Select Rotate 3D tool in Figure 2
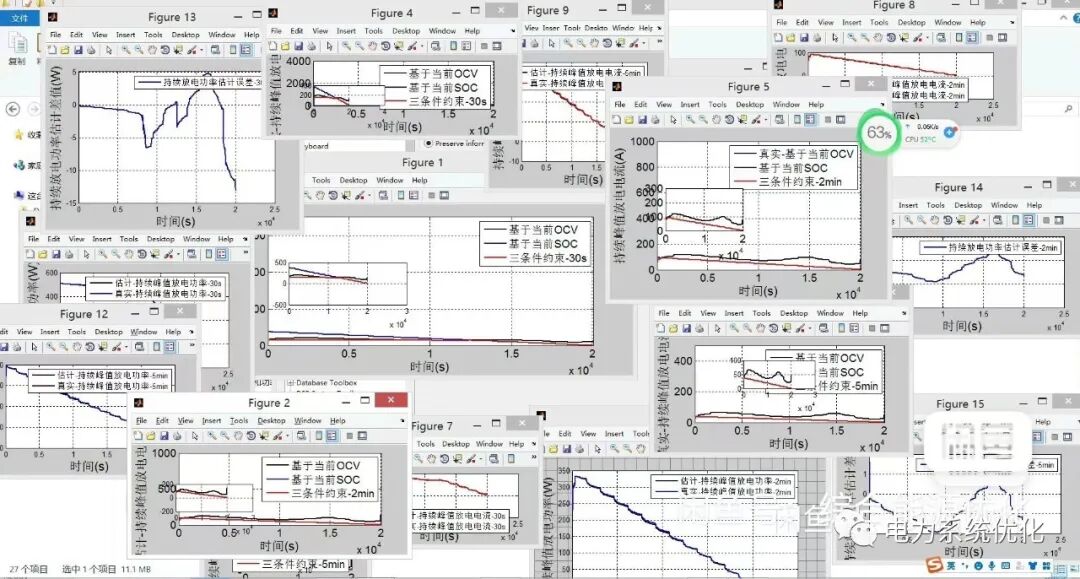1080x579 pixels. (251, 436)
